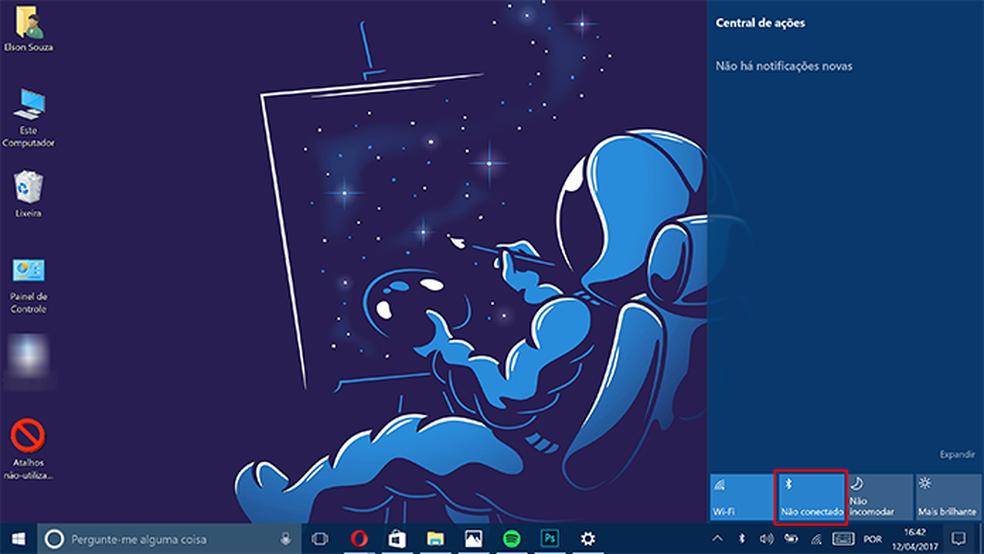Open File Explorer from the taskbar

(436, 539)
